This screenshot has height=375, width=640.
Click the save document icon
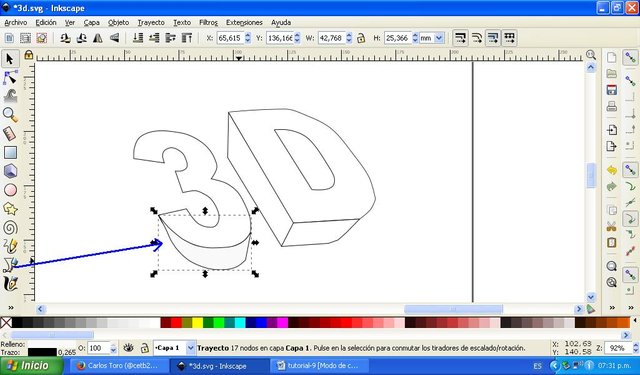tap(611, 90)
